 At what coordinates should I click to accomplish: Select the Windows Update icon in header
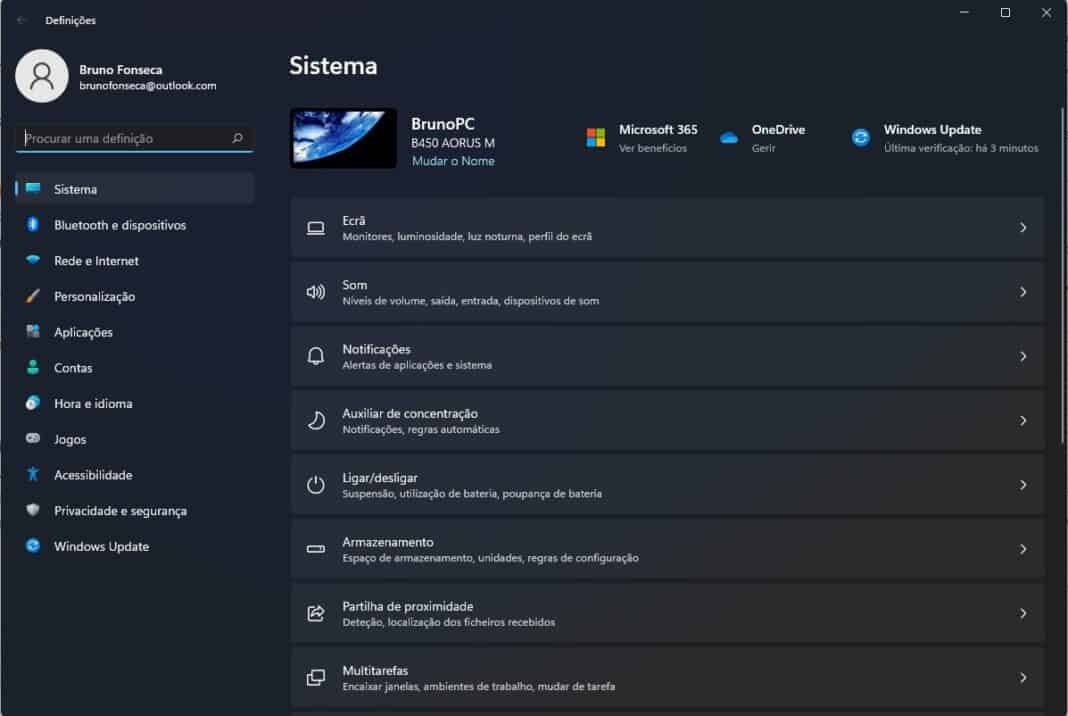pos(860,137)
